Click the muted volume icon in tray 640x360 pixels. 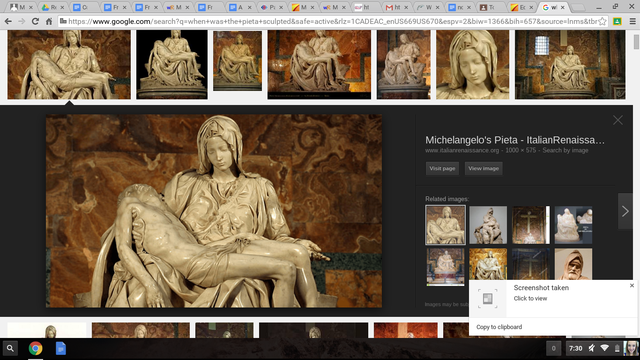[591, 348]
